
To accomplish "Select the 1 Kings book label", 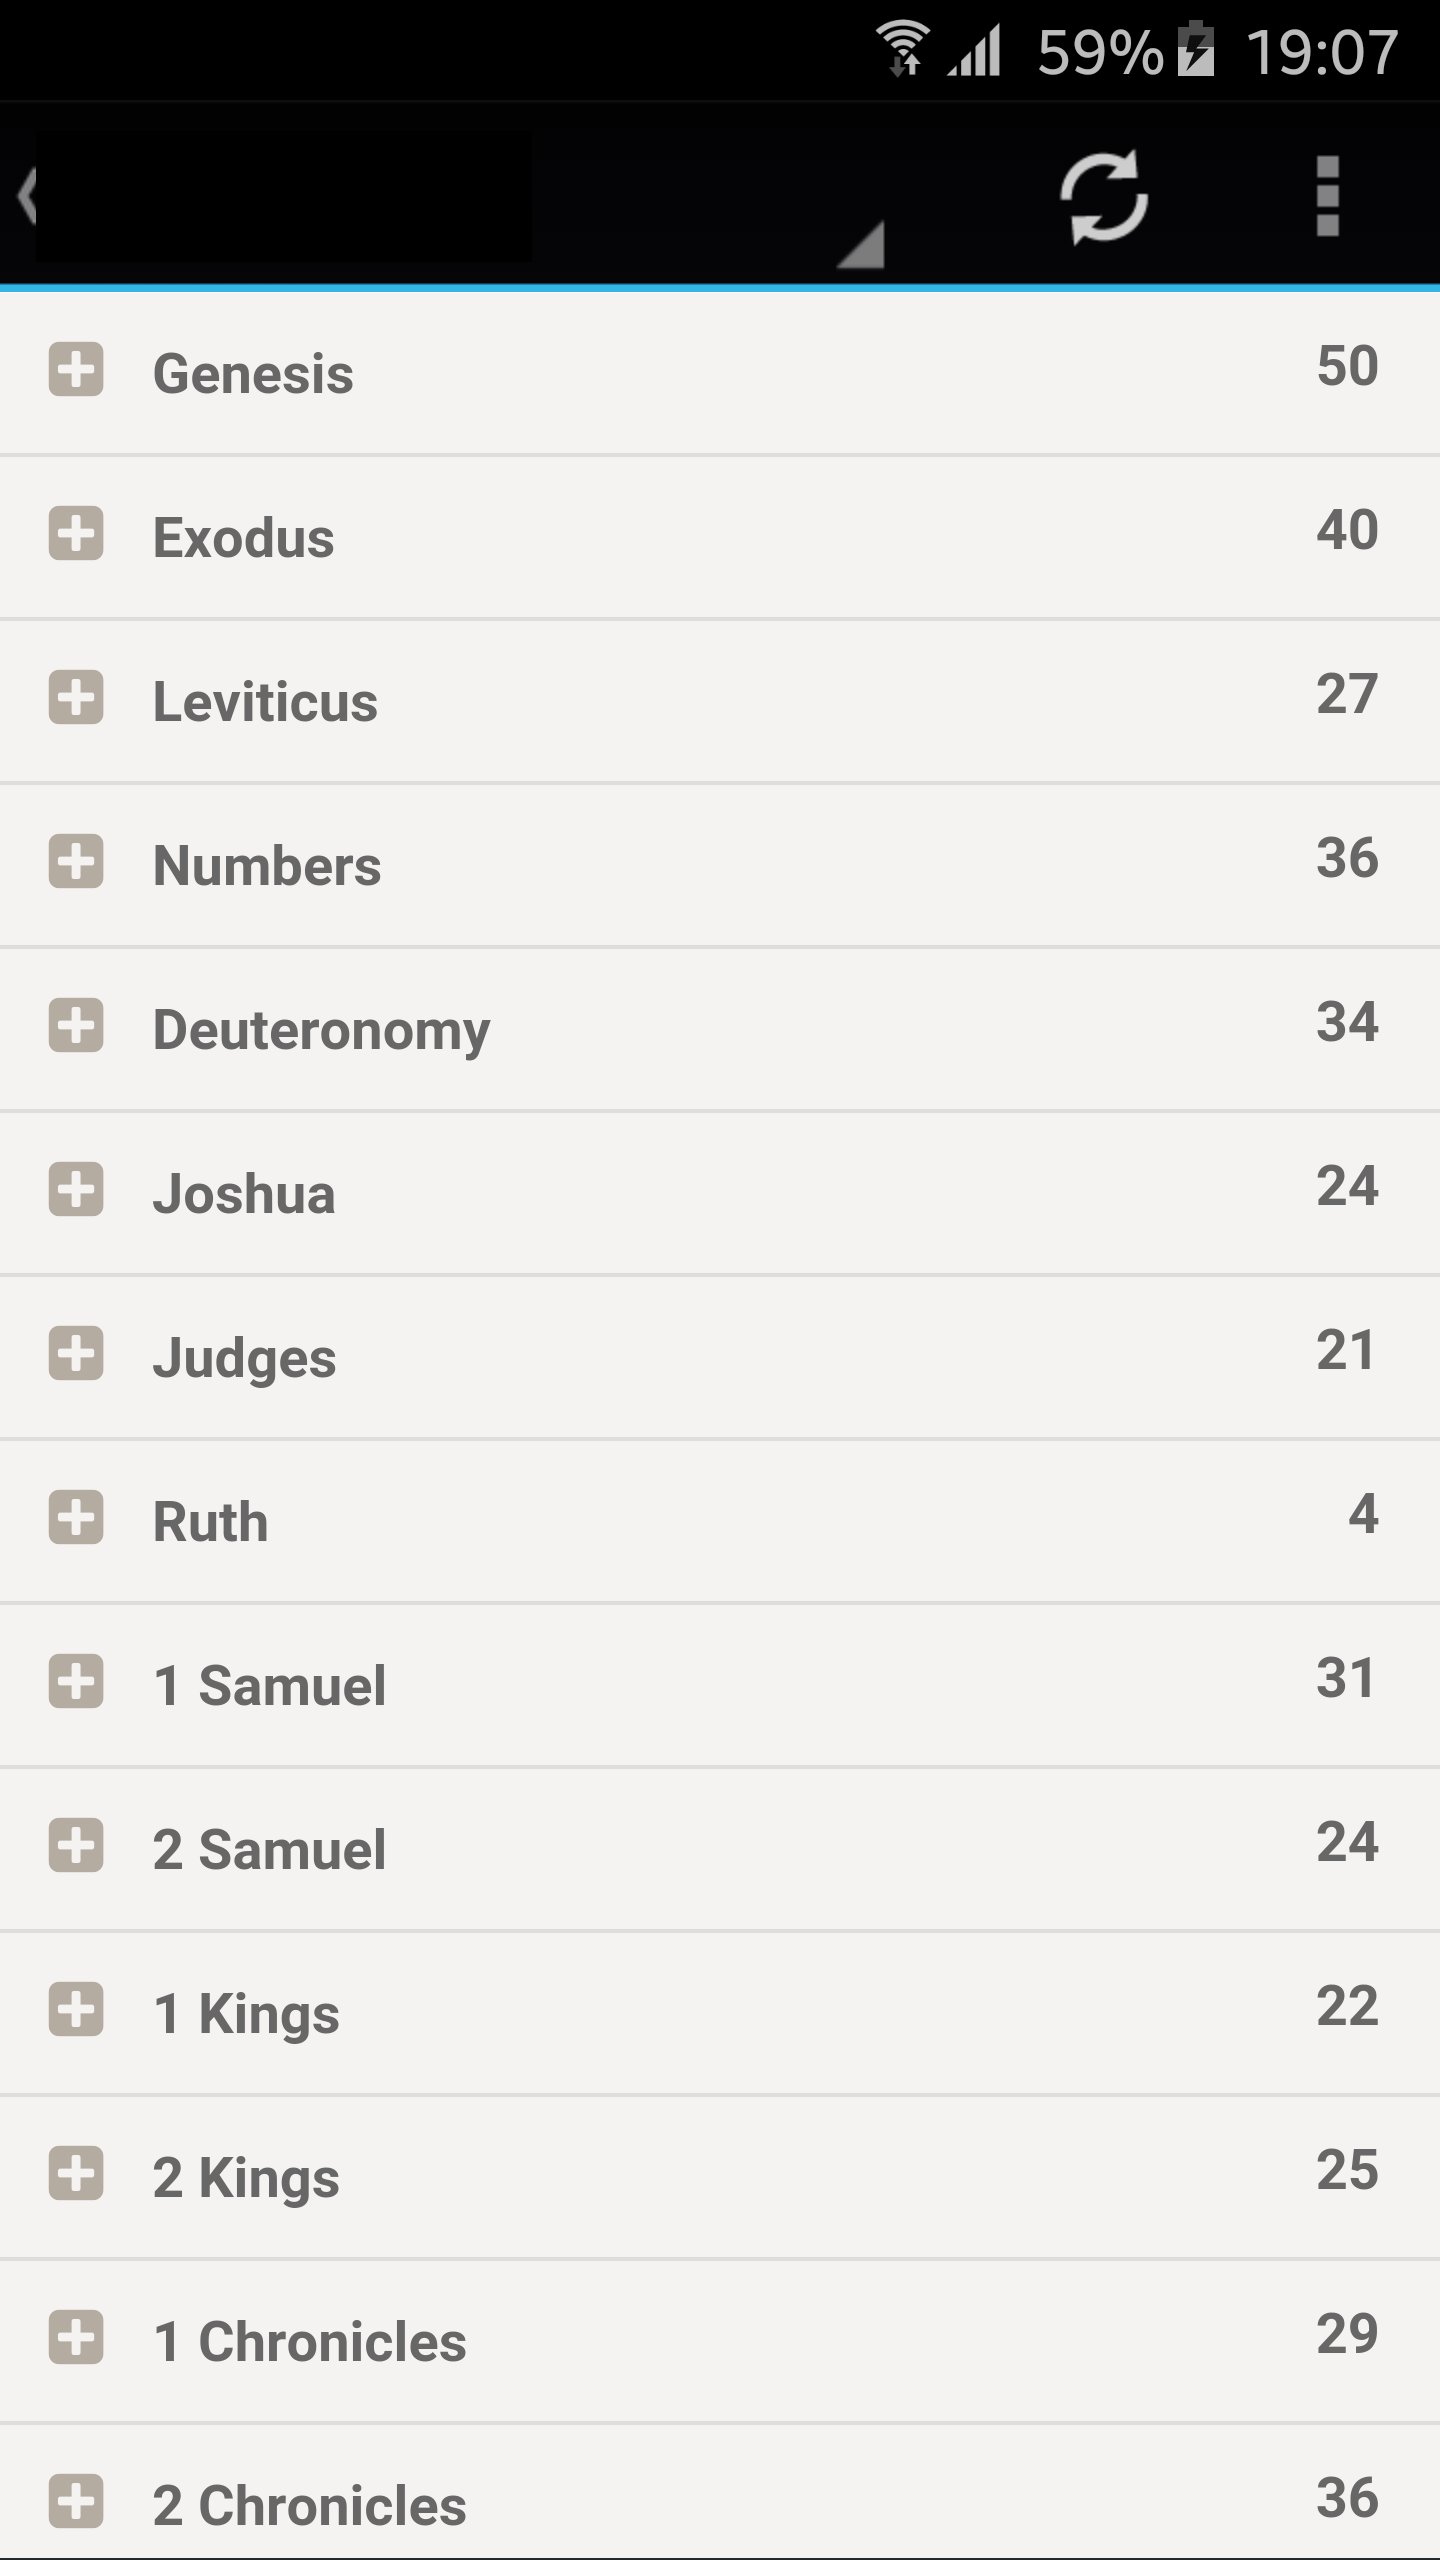I will point(246,2014).
